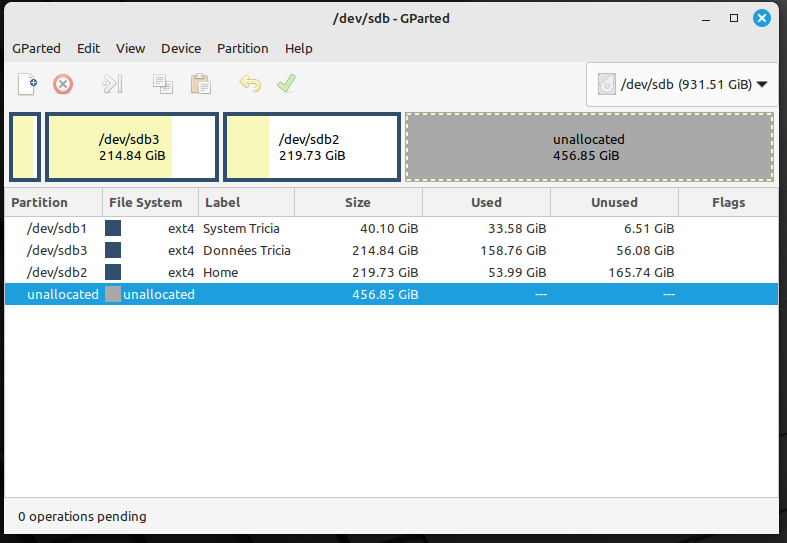Select the small /dev/sdb1 block in disk map
The image size is (787, 543).
point(25,147)
